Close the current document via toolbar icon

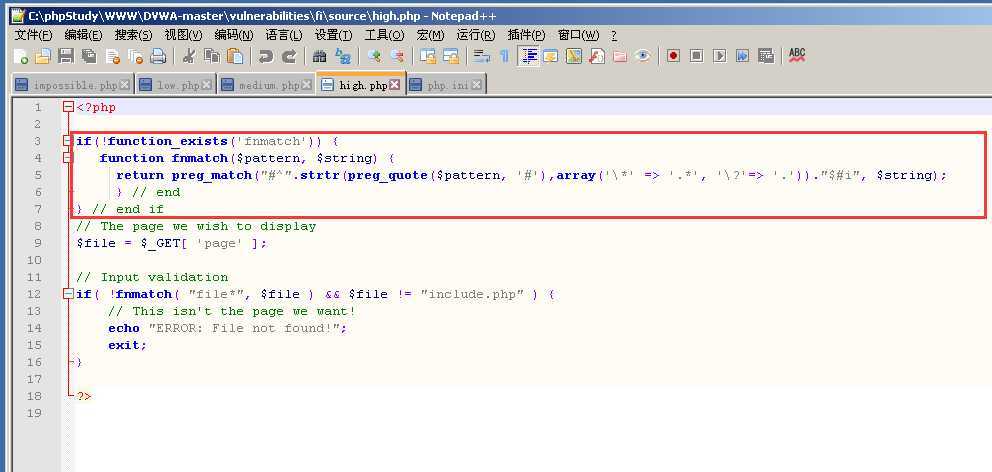(x=113, y=56)
